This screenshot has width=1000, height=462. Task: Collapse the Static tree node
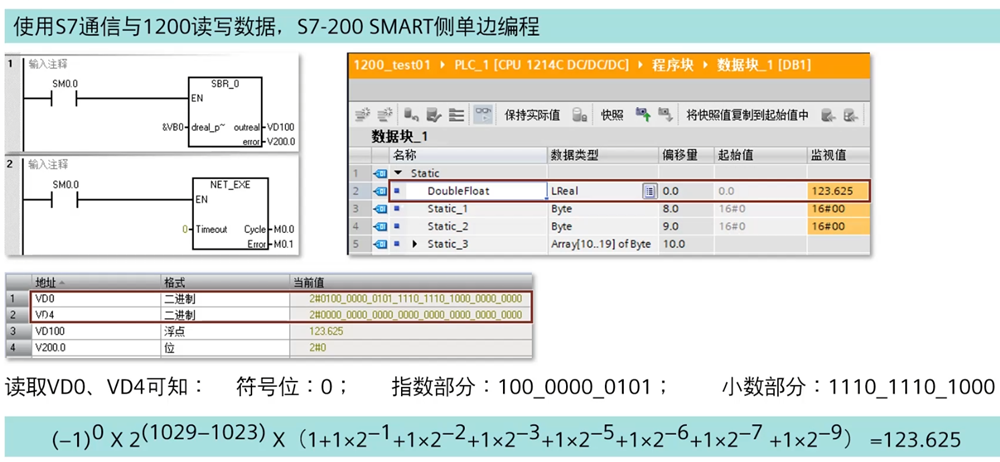coord(398,173)
